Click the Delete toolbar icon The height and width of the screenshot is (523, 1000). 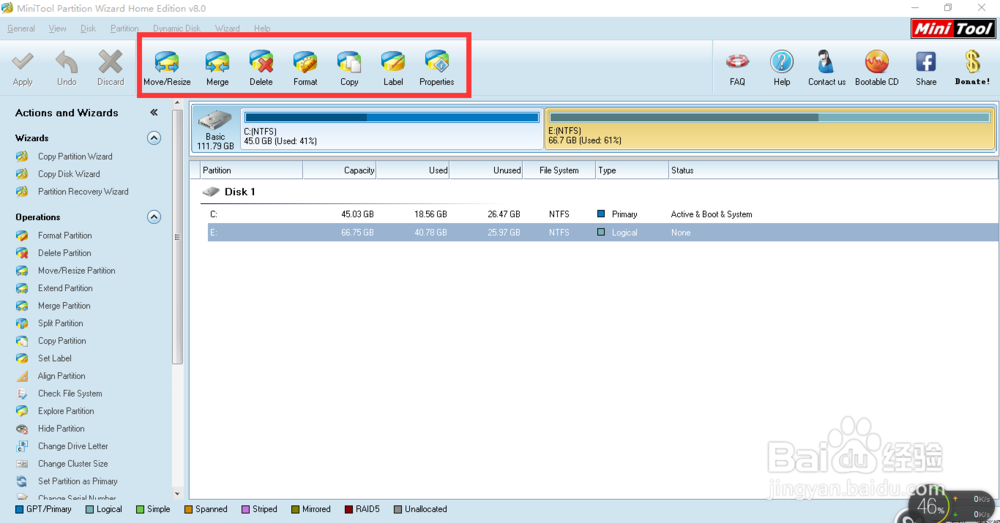tap(261, 62)
